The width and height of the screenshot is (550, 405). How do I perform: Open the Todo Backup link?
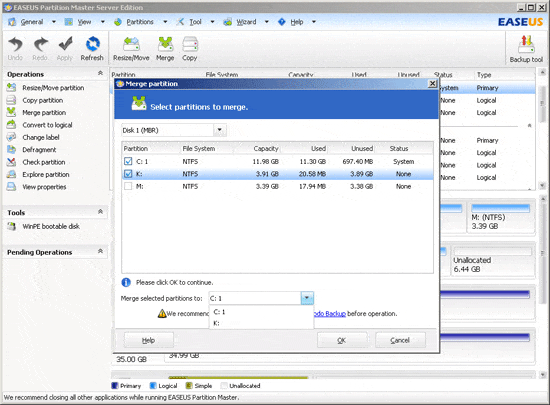(330, 313)
